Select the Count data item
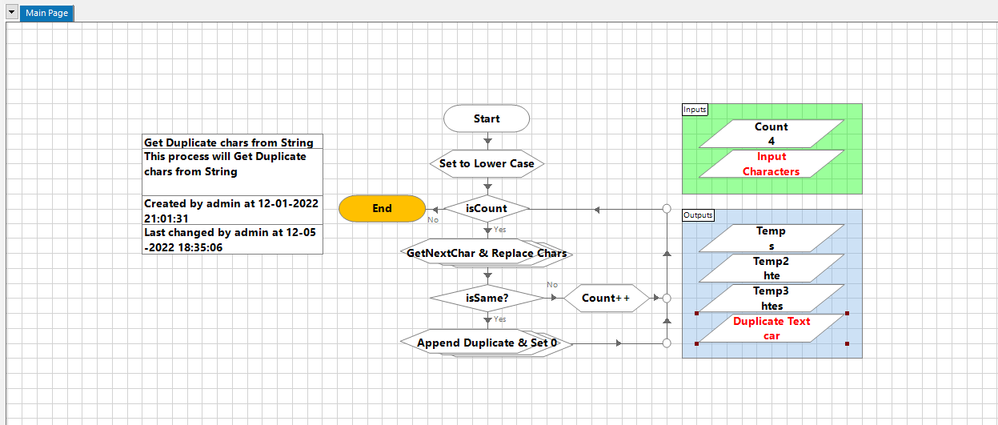This screenshot has width=998, height=425. [x=771, y=134]
